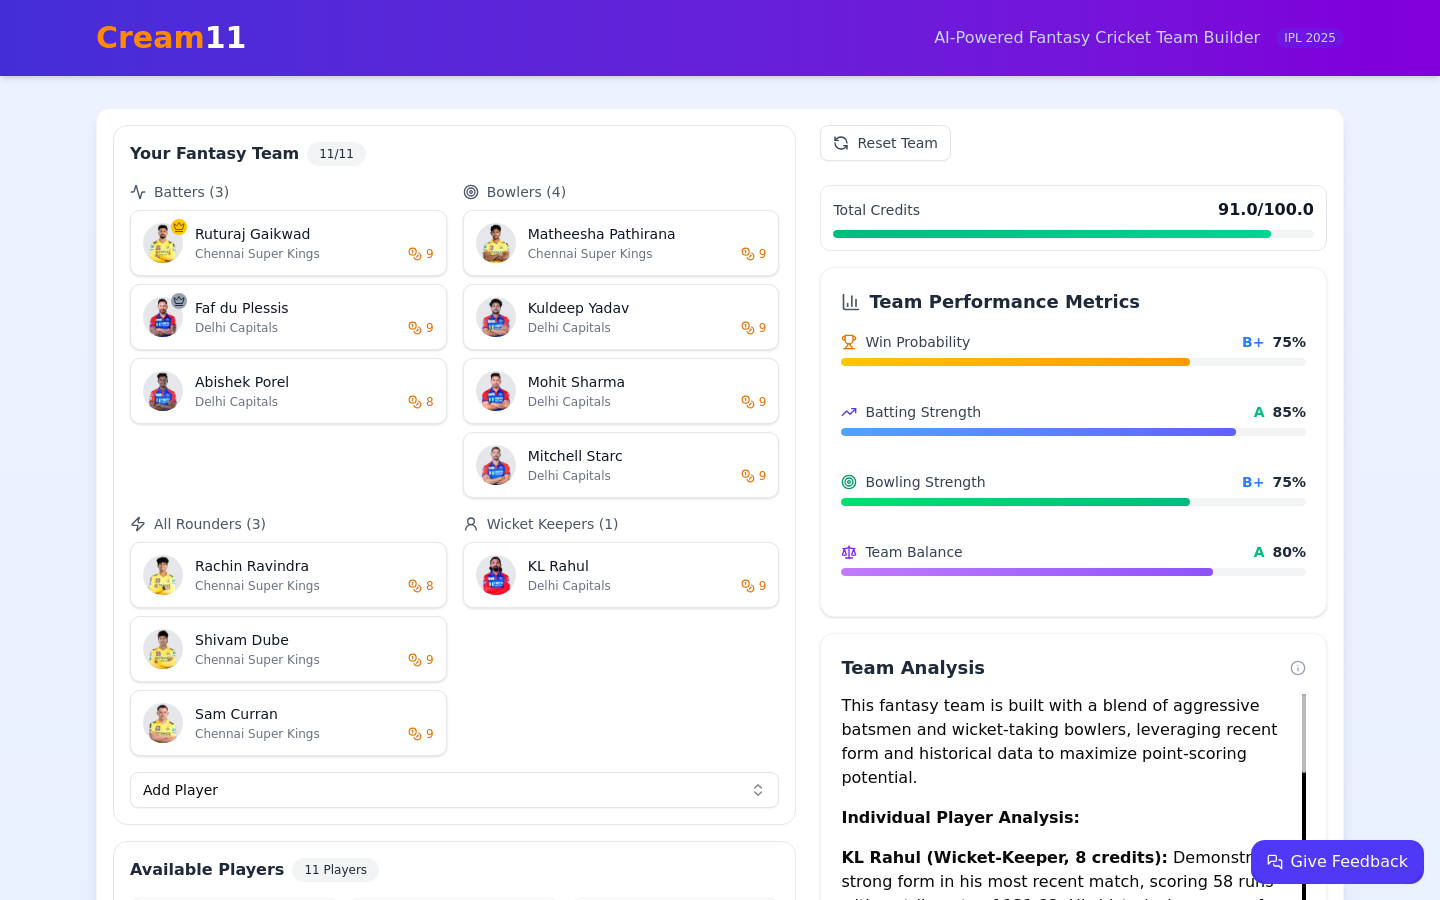The width and height of the screenshot is (1440, 900).
Task: Click the 11/11 team count badge
Action: 336,154
